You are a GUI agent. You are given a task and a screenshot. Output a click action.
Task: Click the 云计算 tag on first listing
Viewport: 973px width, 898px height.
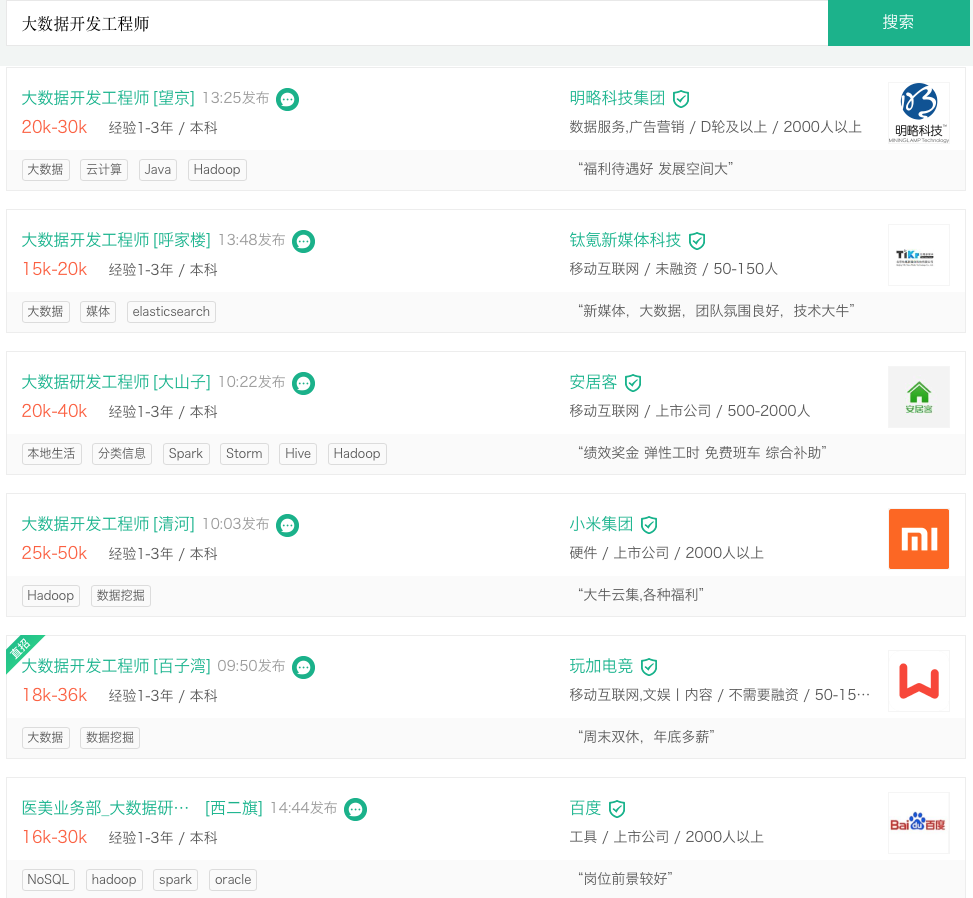click(x=104, y=170)
